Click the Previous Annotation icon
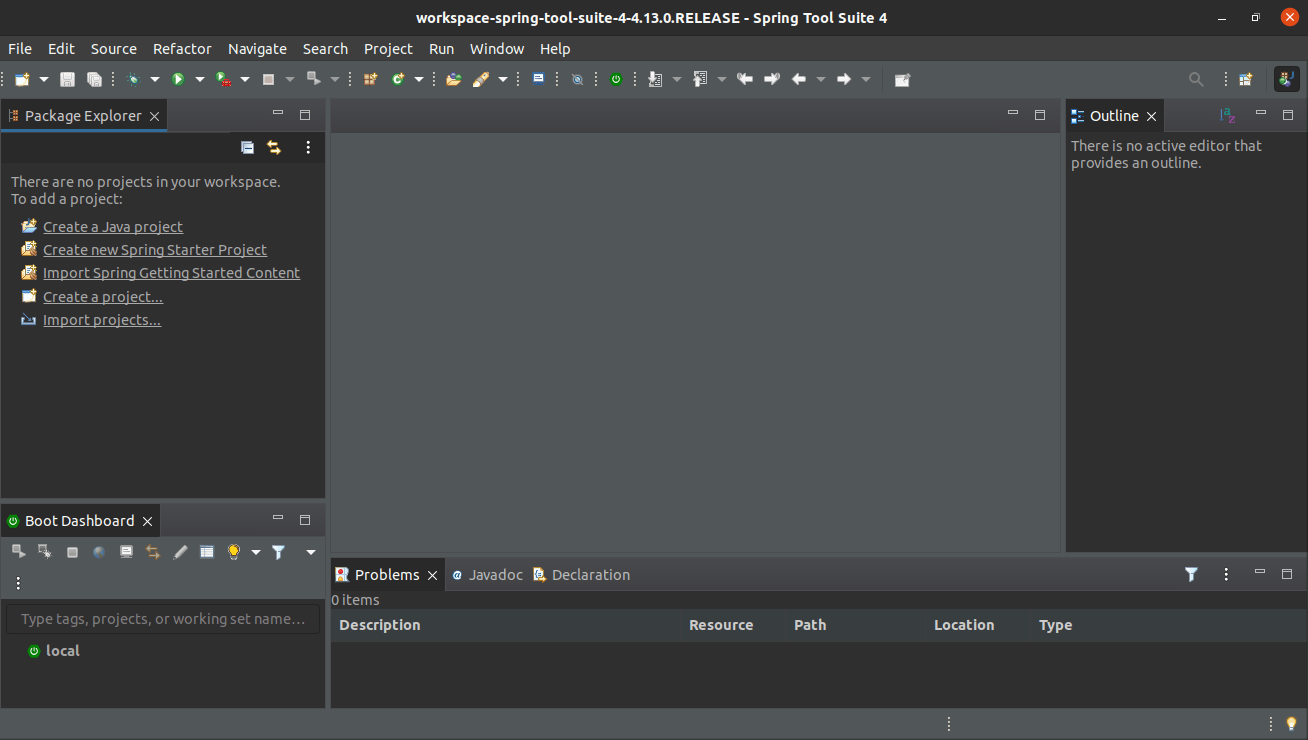 700,79
